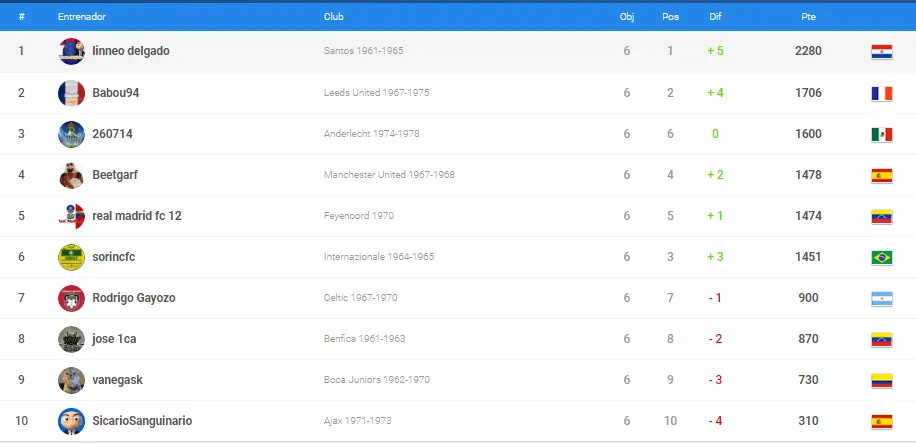
Task: Click the Spanish flag for SicarioSanguinario
Action: (x=882, y=422)
